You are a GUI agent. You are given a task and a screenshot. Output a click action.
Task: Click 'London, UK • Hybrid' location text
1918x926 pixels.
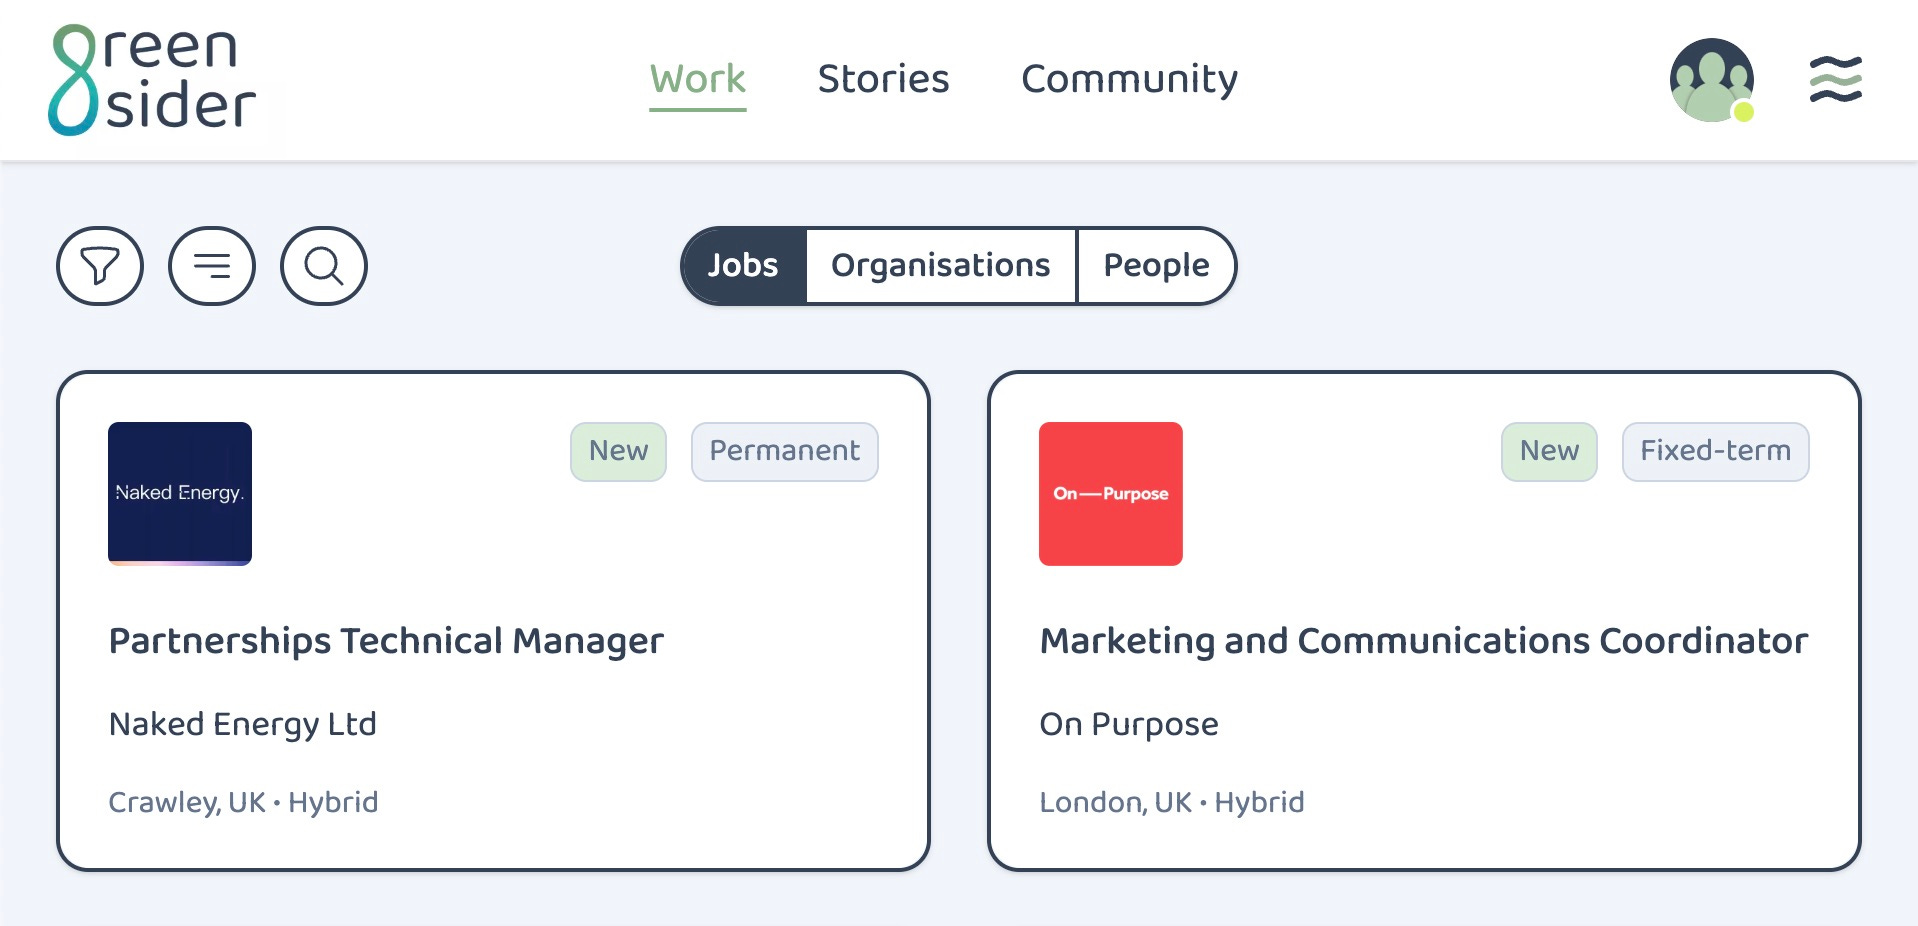(1172, 803)
